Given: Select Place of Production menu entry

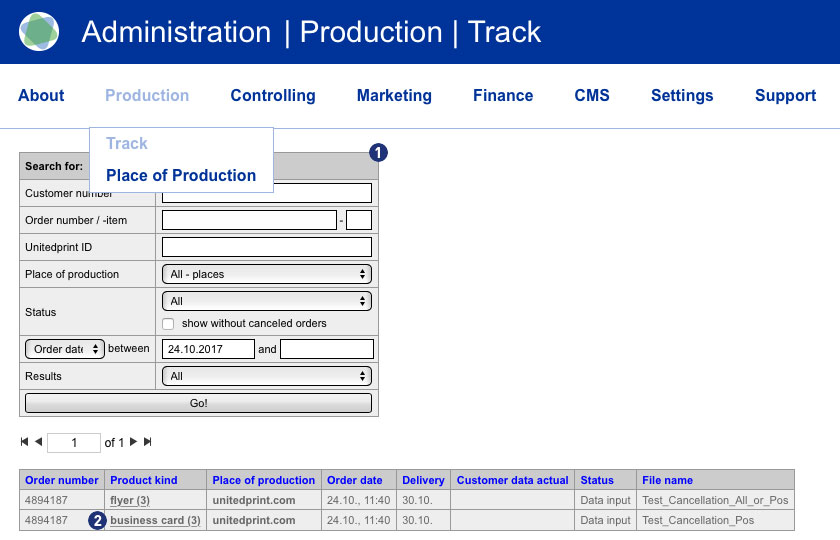Looking at the screenshot, I should coord(181,175).
